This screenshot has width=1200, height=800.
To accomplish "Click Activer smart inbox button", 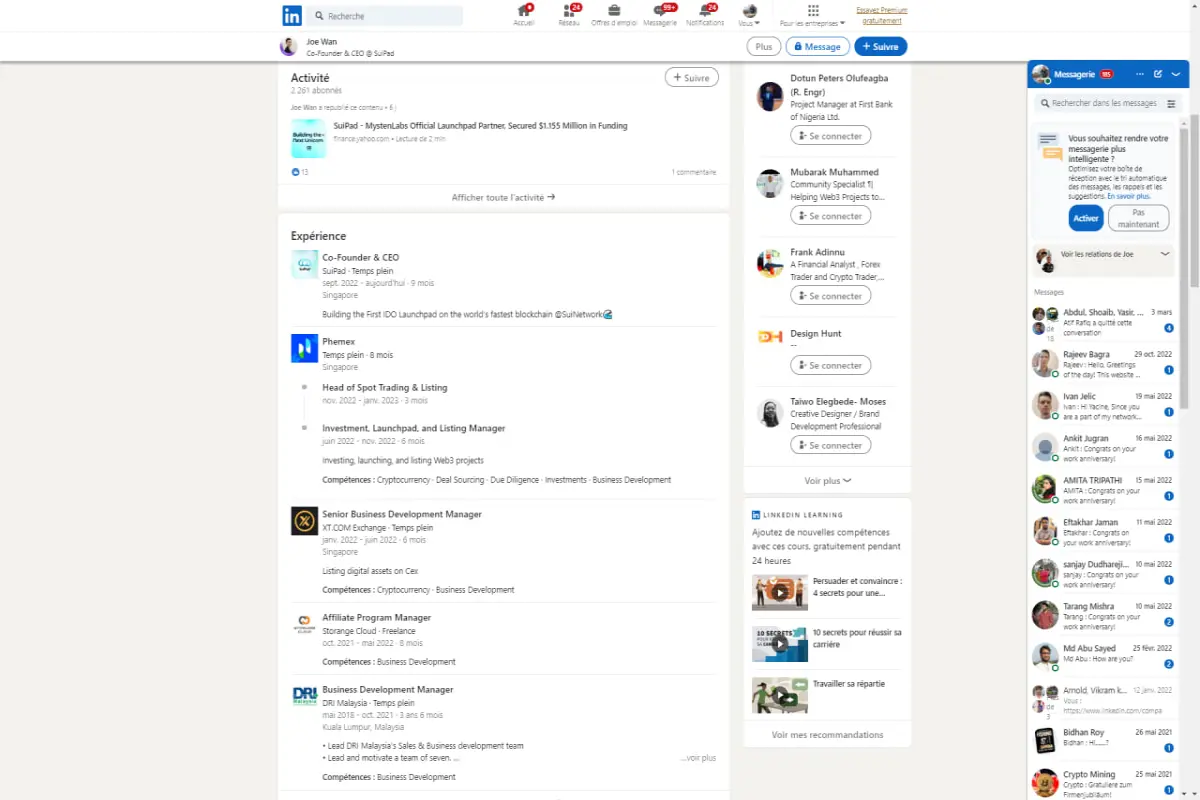I will pyautogui.click(x=1086, y=218).
